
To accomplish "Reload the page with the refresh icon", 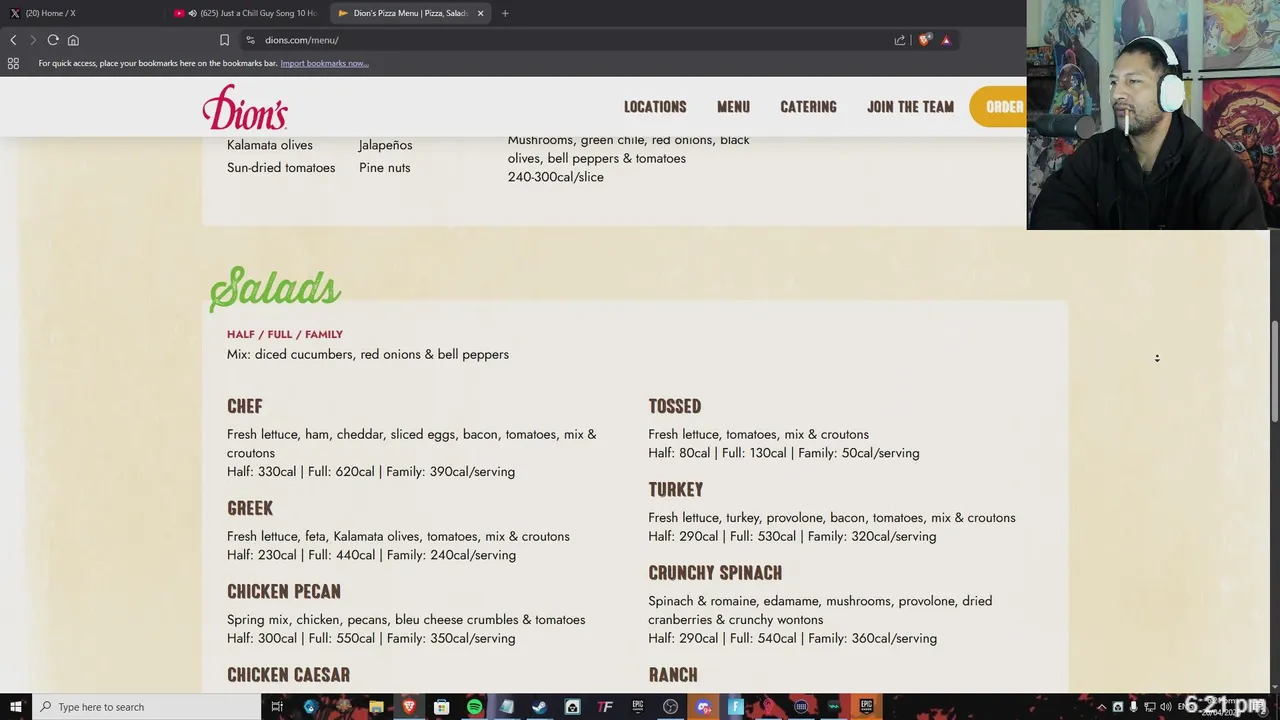I will point(53,40).
